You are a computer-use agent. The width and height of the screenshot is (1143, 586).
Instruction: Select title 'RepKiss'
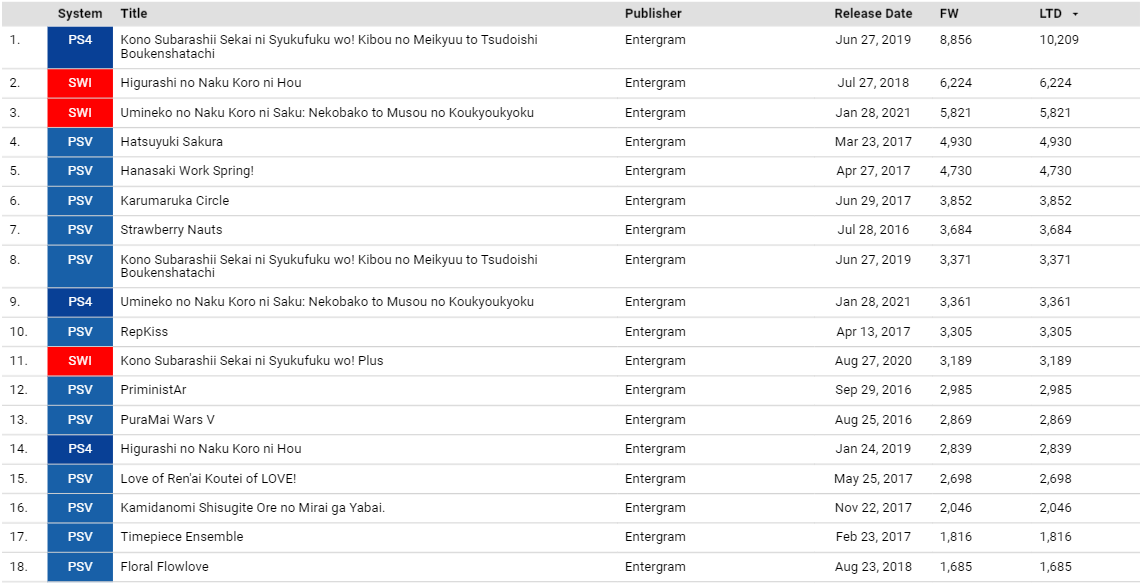pyautogui.click(x=144, y=332)
